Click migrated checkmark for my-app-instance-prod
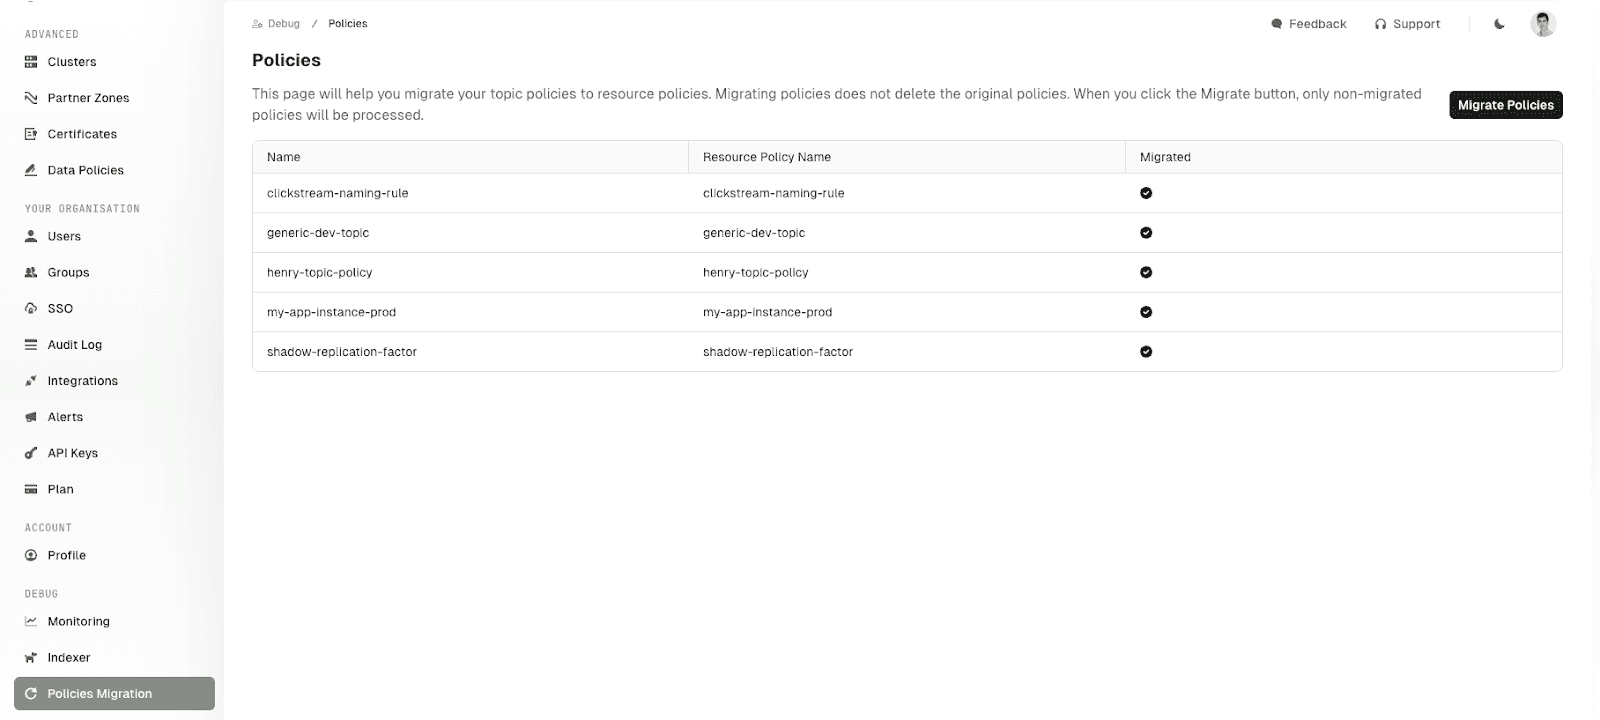The image size is (1600, 720). [1146, 312]
